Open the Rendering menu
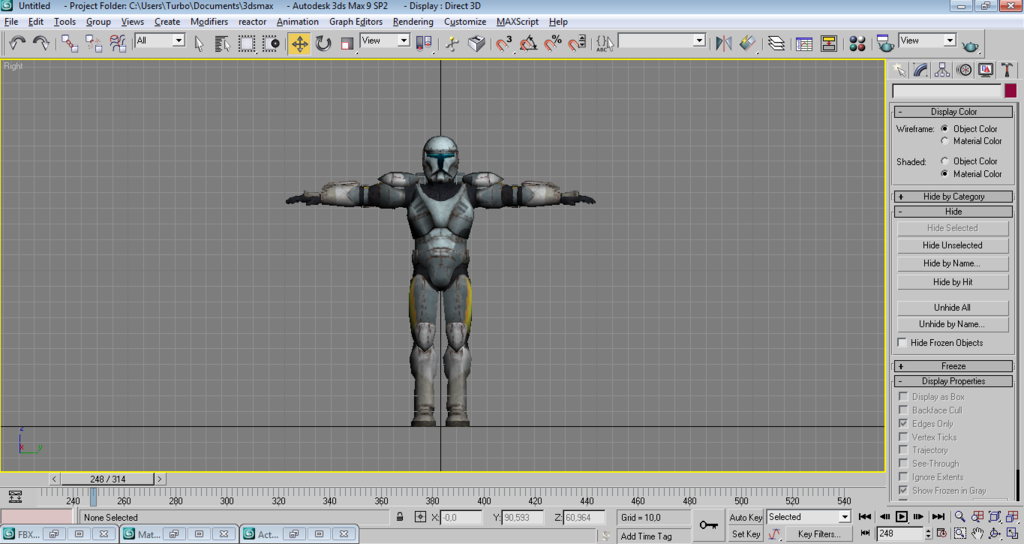This screenshot has width=1024, height=544. 413,22
